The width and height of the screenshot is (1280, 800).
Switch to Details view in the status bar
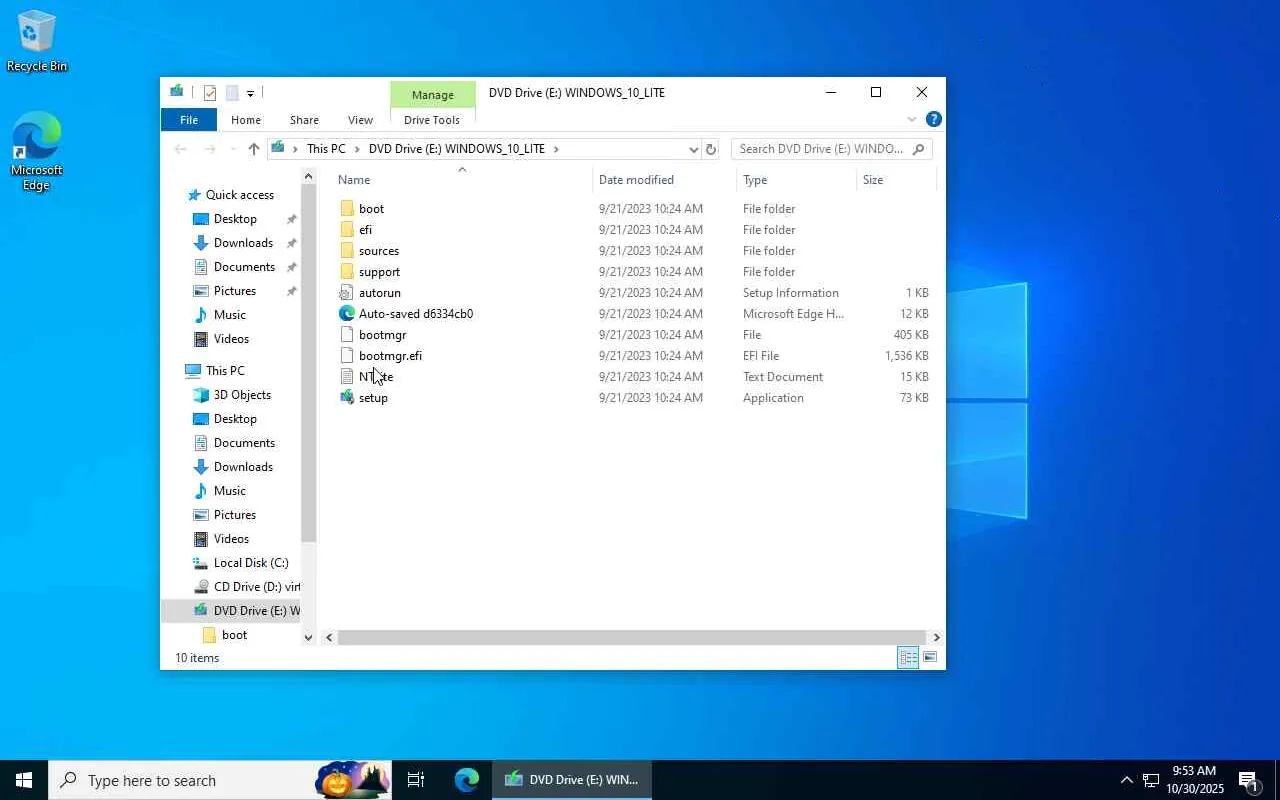tap(908, 658)
